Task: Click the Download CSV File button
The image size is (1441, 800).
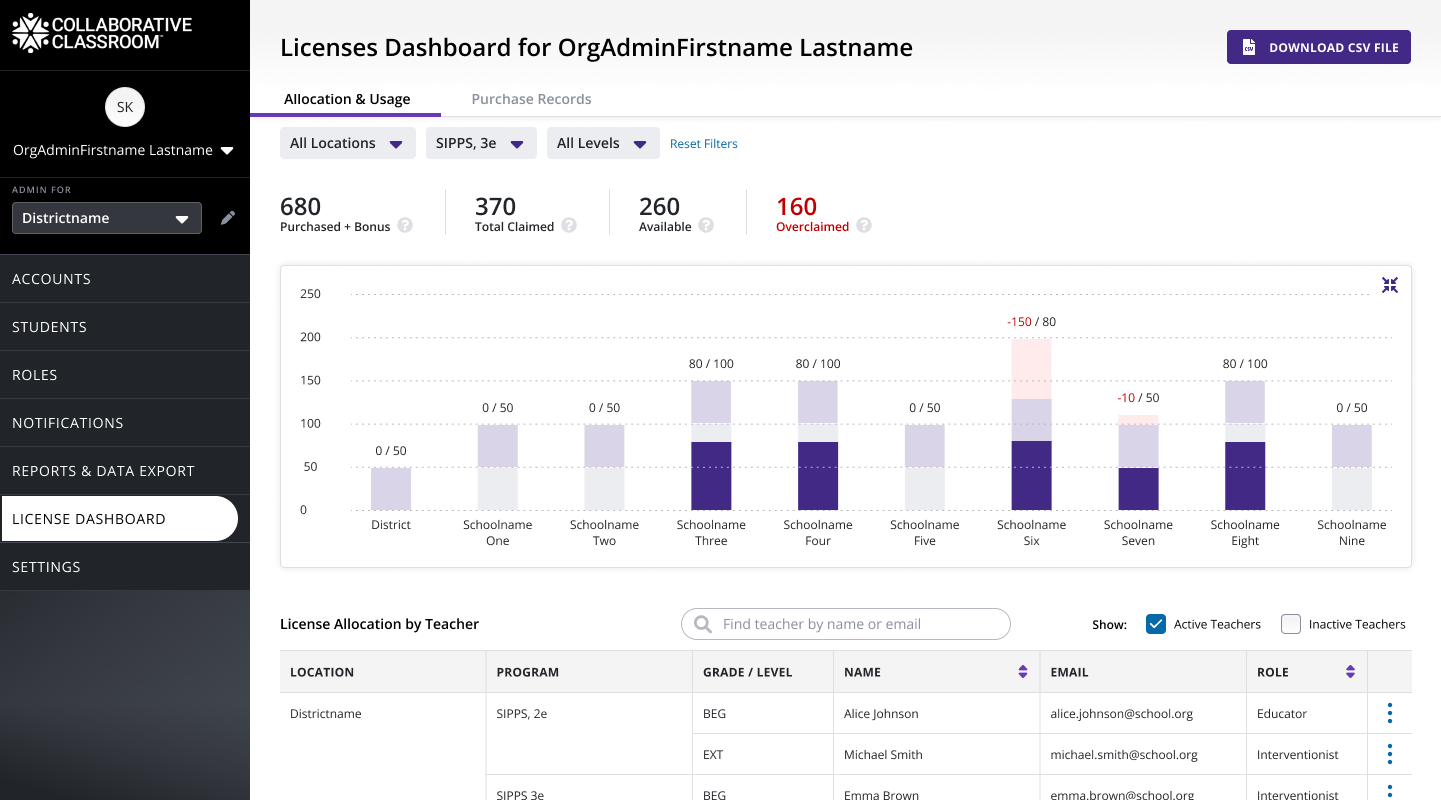Action: [1318, 47]
